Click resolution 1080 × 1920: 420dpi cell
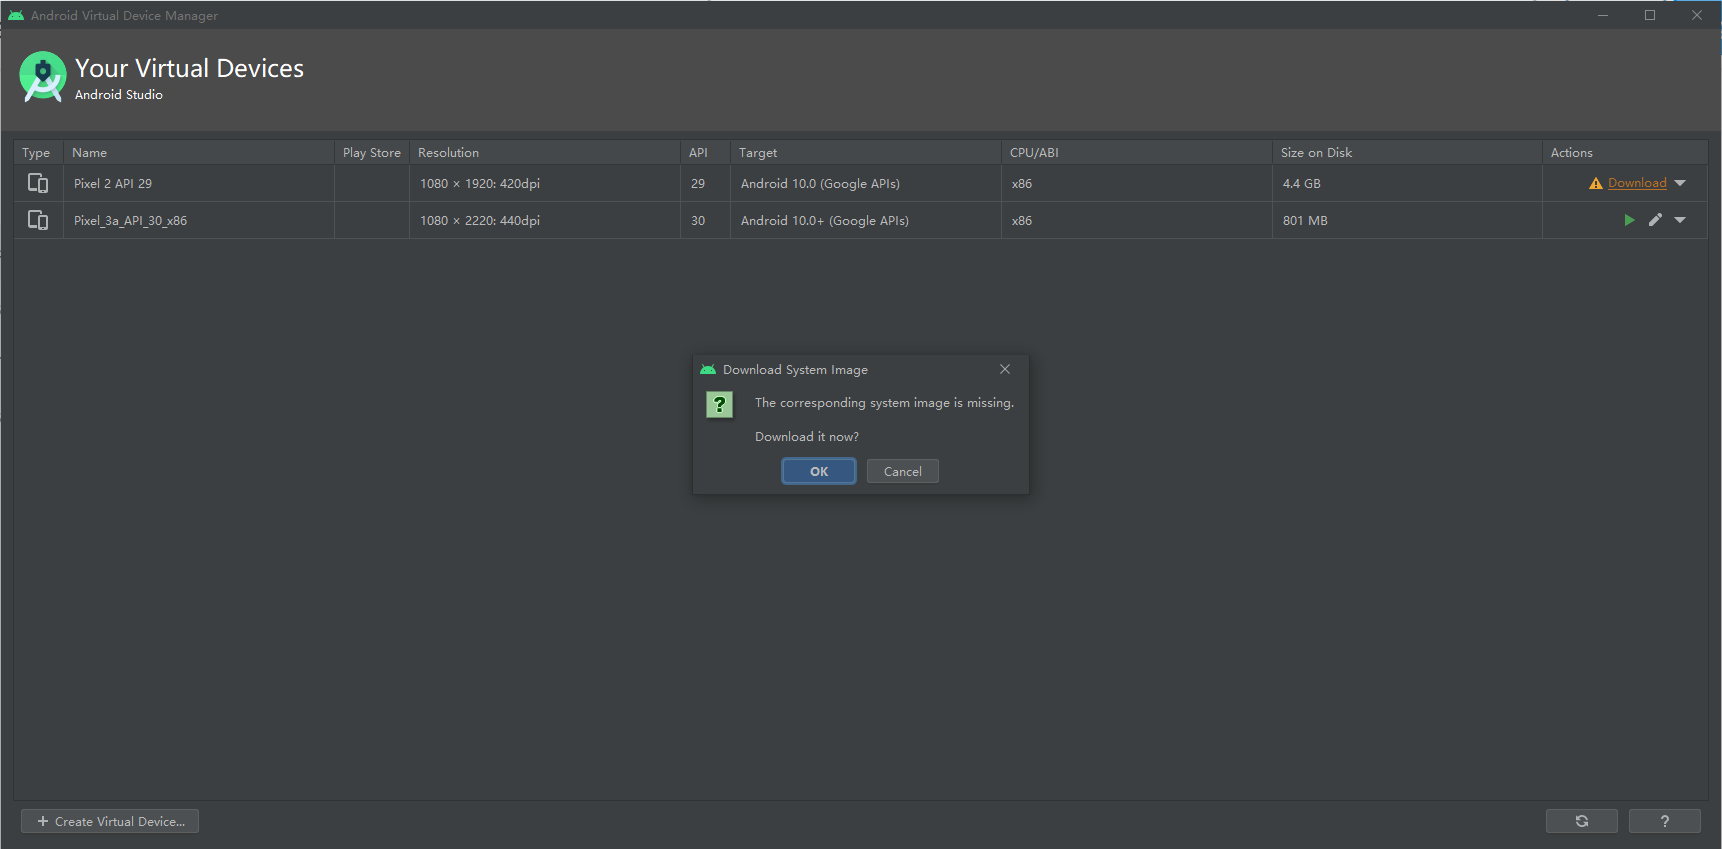Viewport: 1722px width, 849px height. tap(544, 183)
